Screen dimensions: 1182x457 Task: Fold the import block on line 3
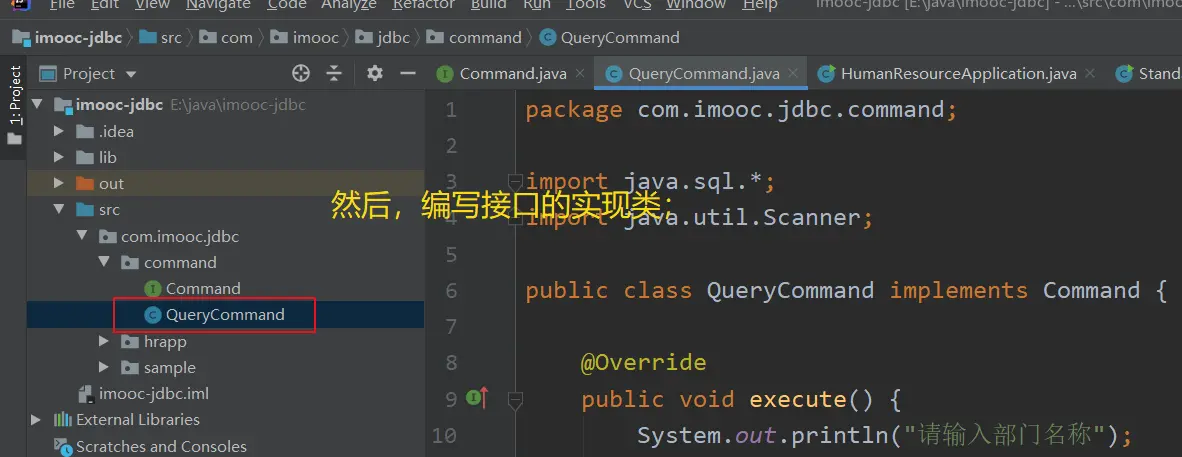[x=516, y=181]
